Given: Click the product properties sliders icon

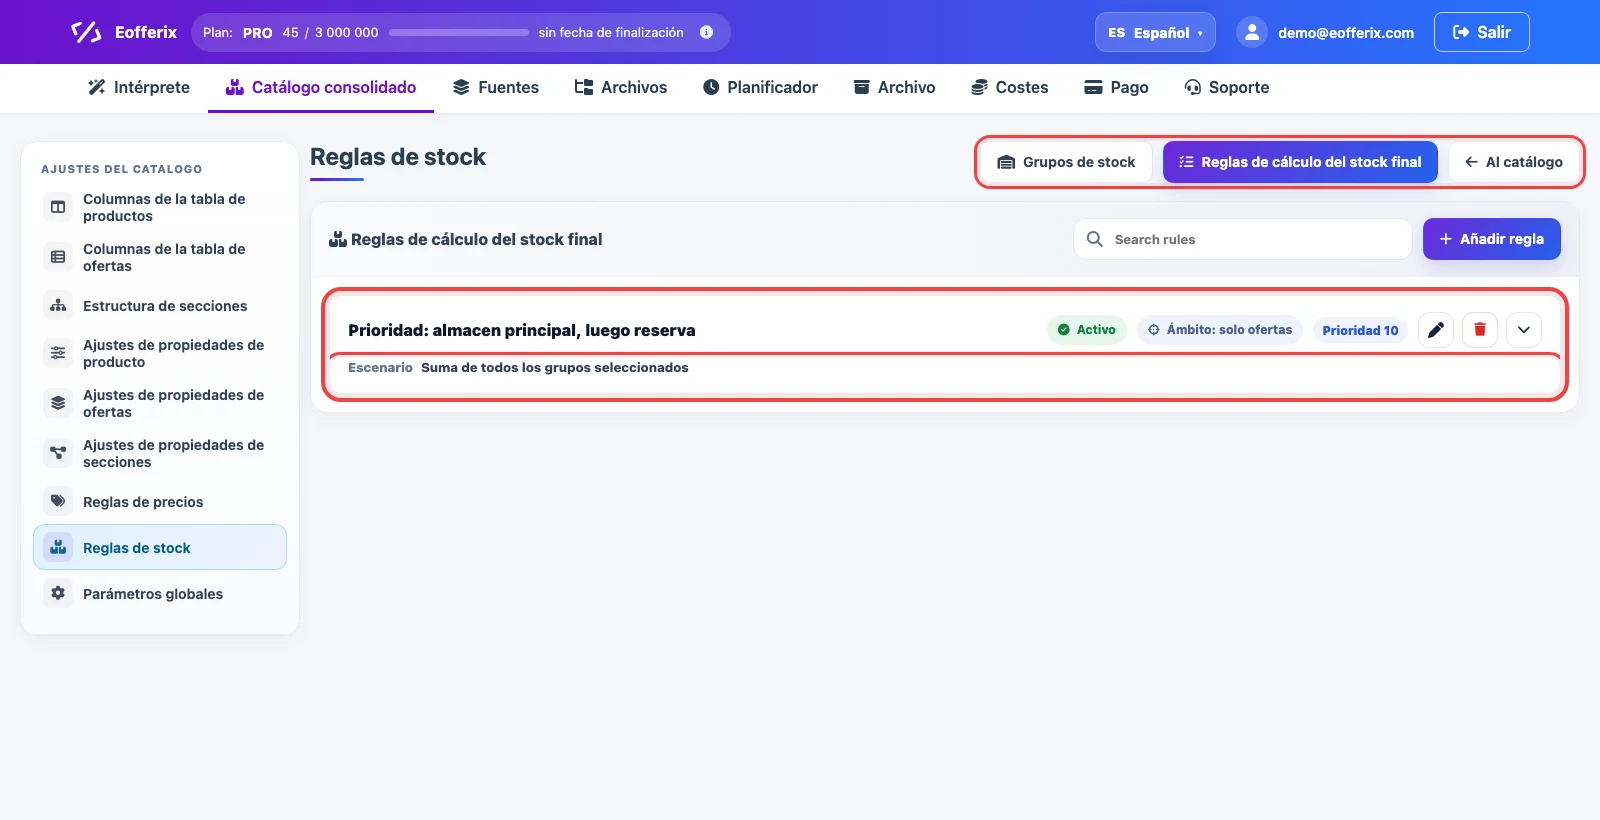Looking at the screenshot, I should [58, 353].
